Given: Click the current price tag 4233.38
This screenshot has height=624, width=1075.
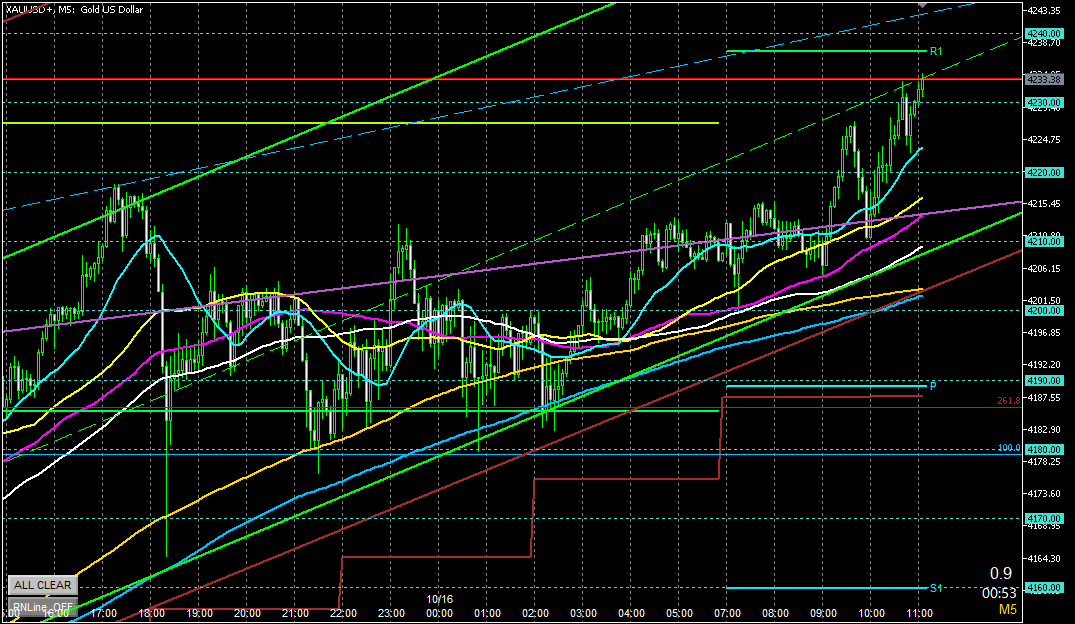Looking at the screenshot, I should tap(1042, 78).
